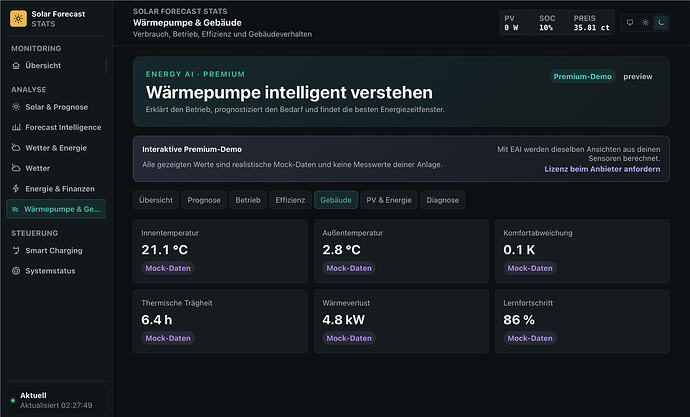Click the PREIS 35.81 ct header stat

click(x=591, y=23)
